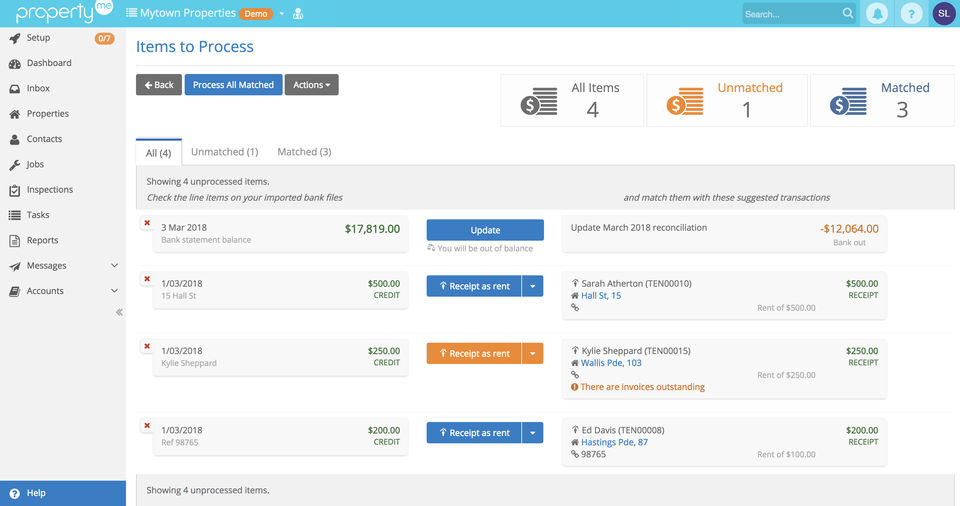Open the Actions dropdown
This screenshot has width=960, height=506.
click(x=312, y=85)
